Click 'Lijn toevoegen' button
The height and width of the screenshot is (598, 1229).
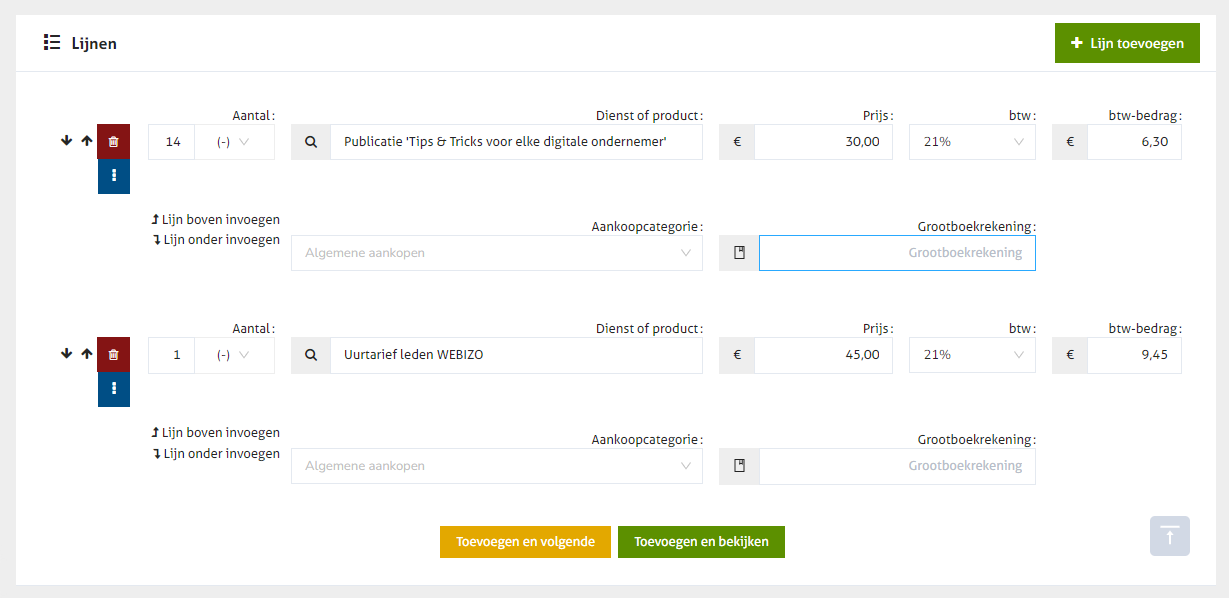[1126, 43]
